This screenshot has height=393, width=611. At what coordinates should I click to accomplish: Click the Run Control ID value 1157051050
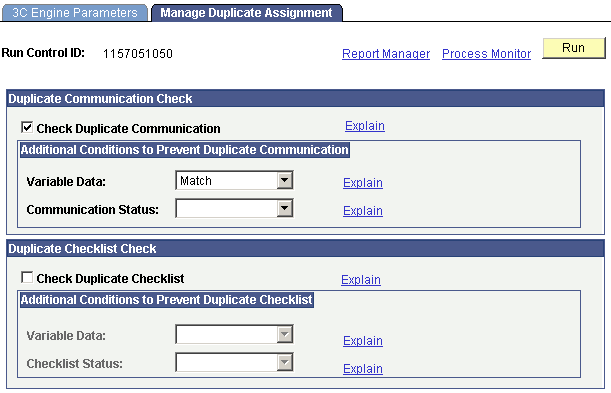click(138, 53)
